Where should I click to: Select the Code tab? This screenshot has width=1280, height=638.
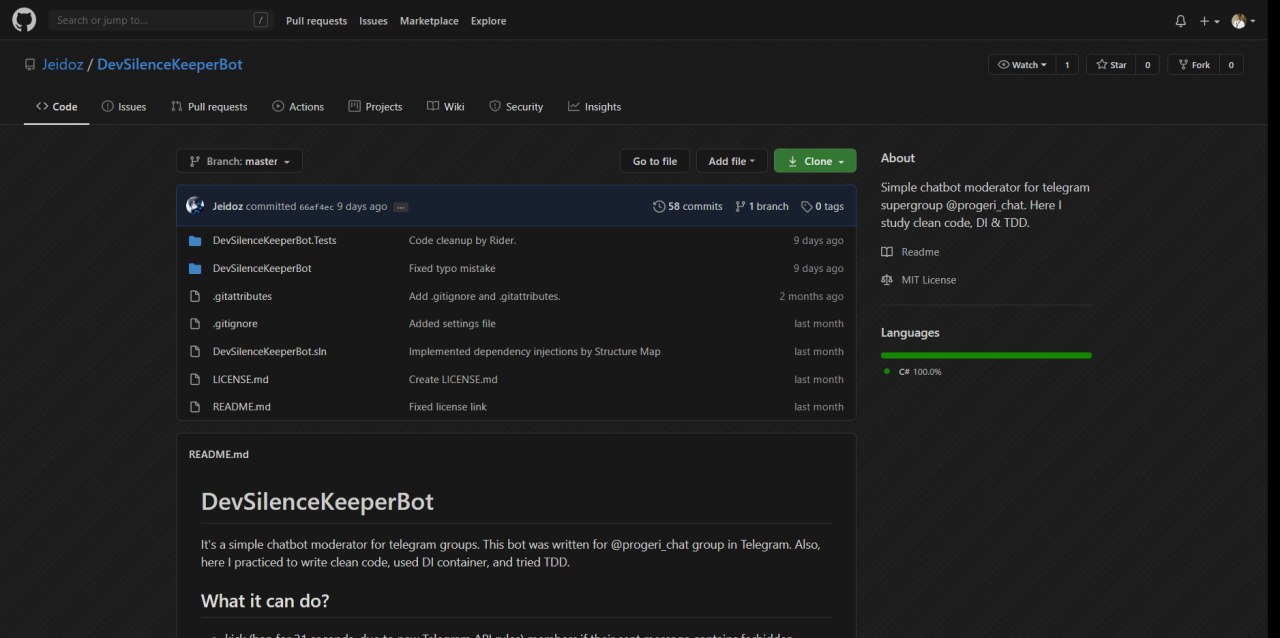pos(57,106)
